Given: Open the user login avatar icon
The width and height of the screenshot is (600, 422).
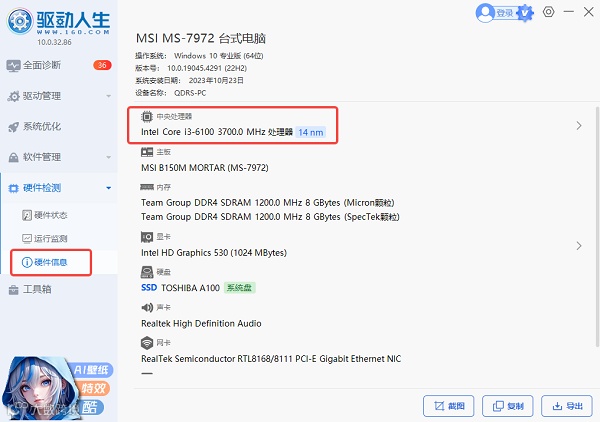Looking at the screenshot, I should point(485,13).
